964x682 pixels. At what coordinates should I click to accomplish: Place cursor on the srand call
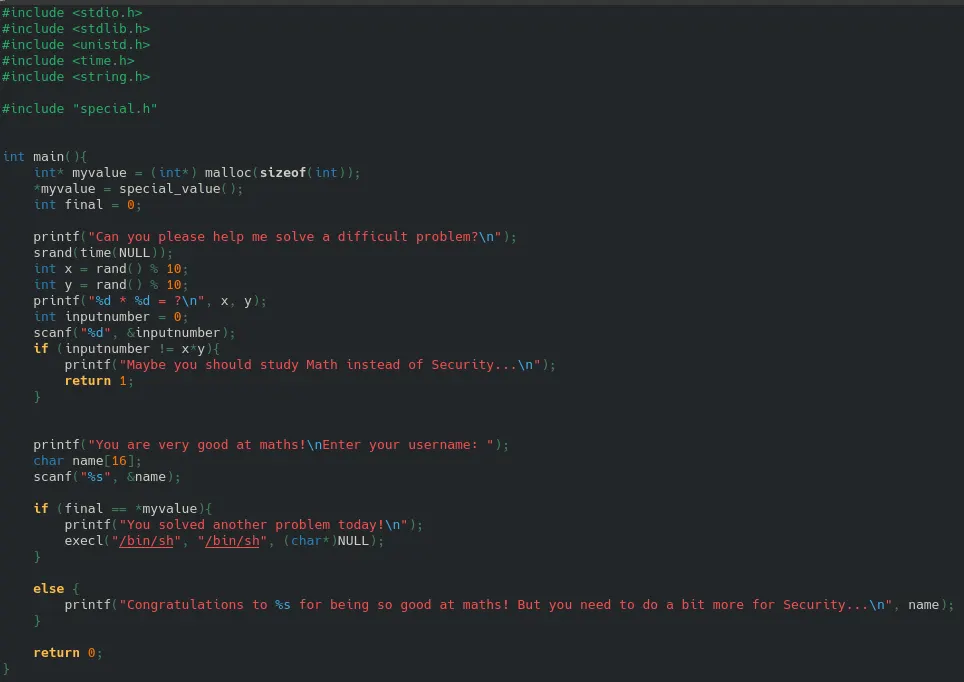pos(52,252)
